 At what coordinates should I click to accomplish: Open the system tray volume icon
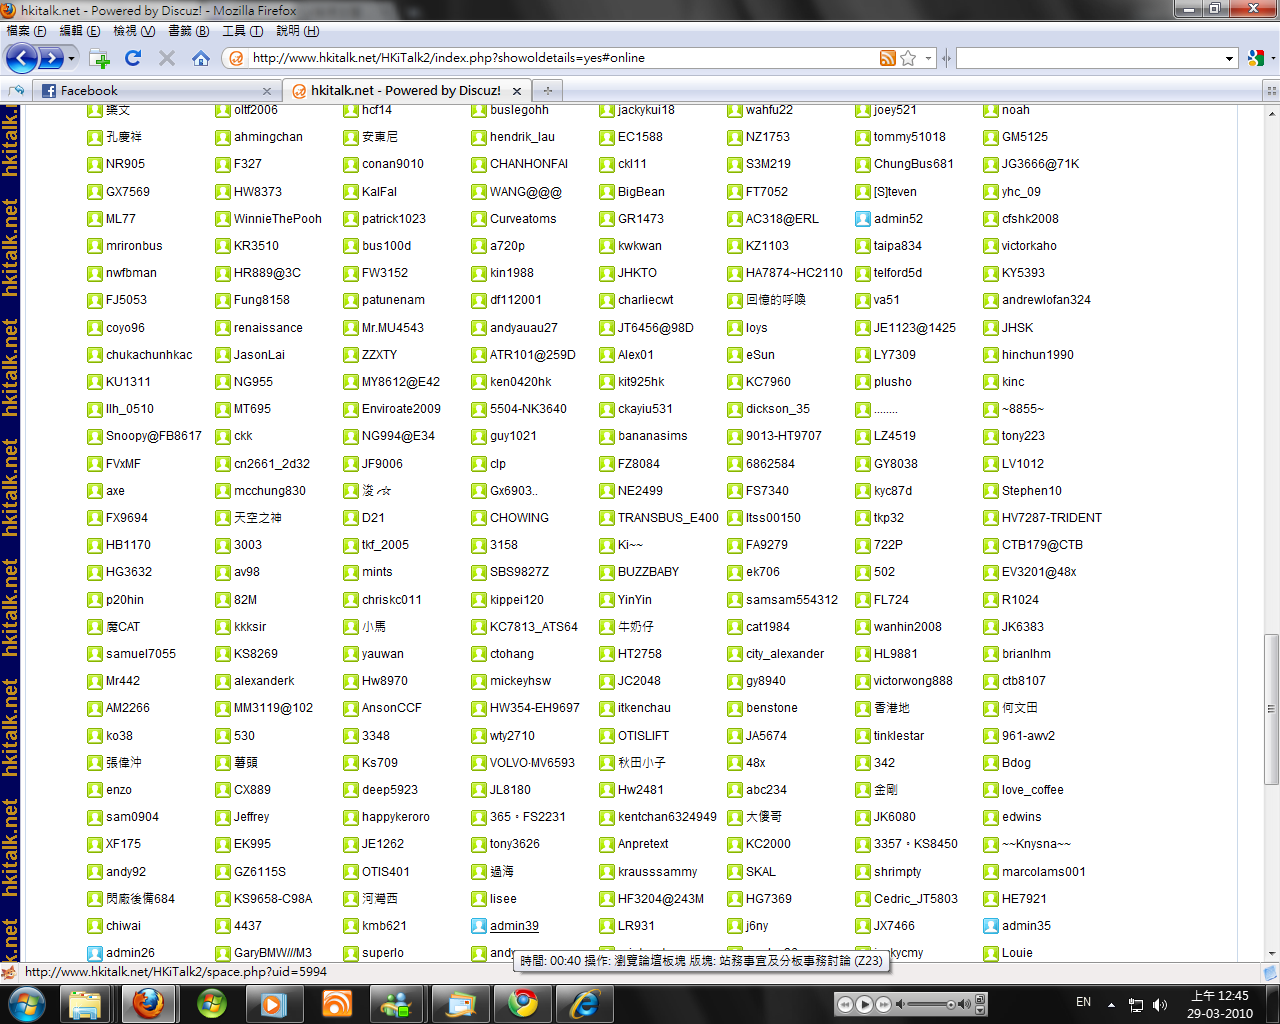[1159, 1004]
